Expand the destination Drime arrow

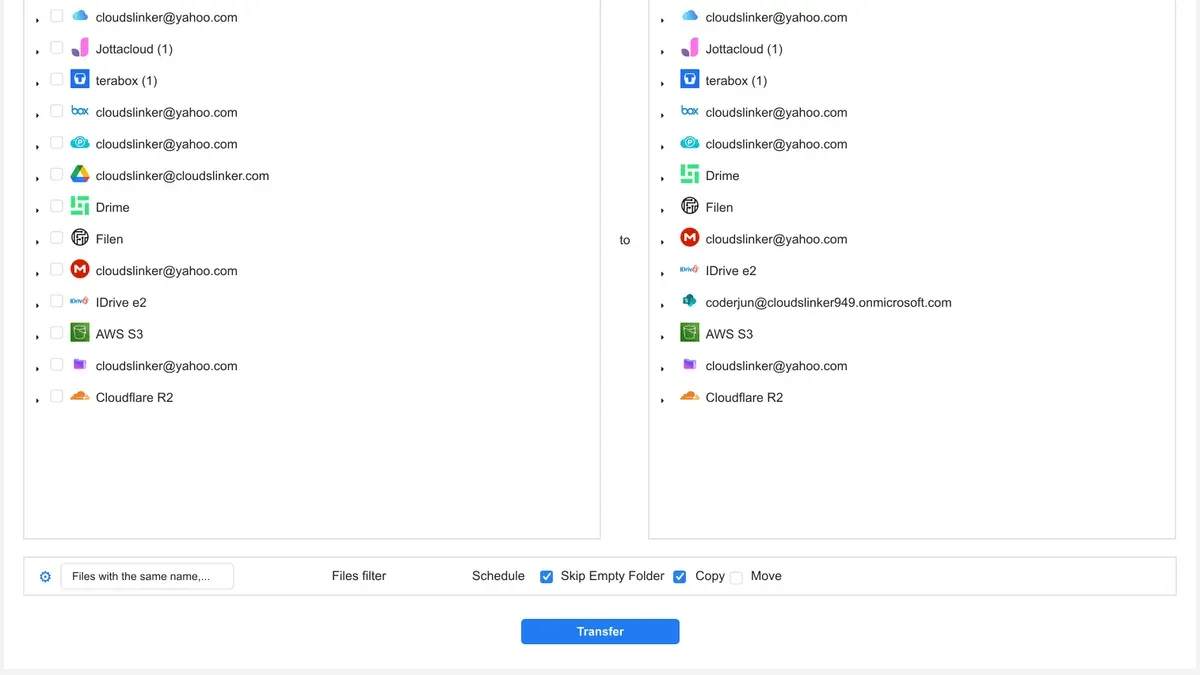click(662, 178)
